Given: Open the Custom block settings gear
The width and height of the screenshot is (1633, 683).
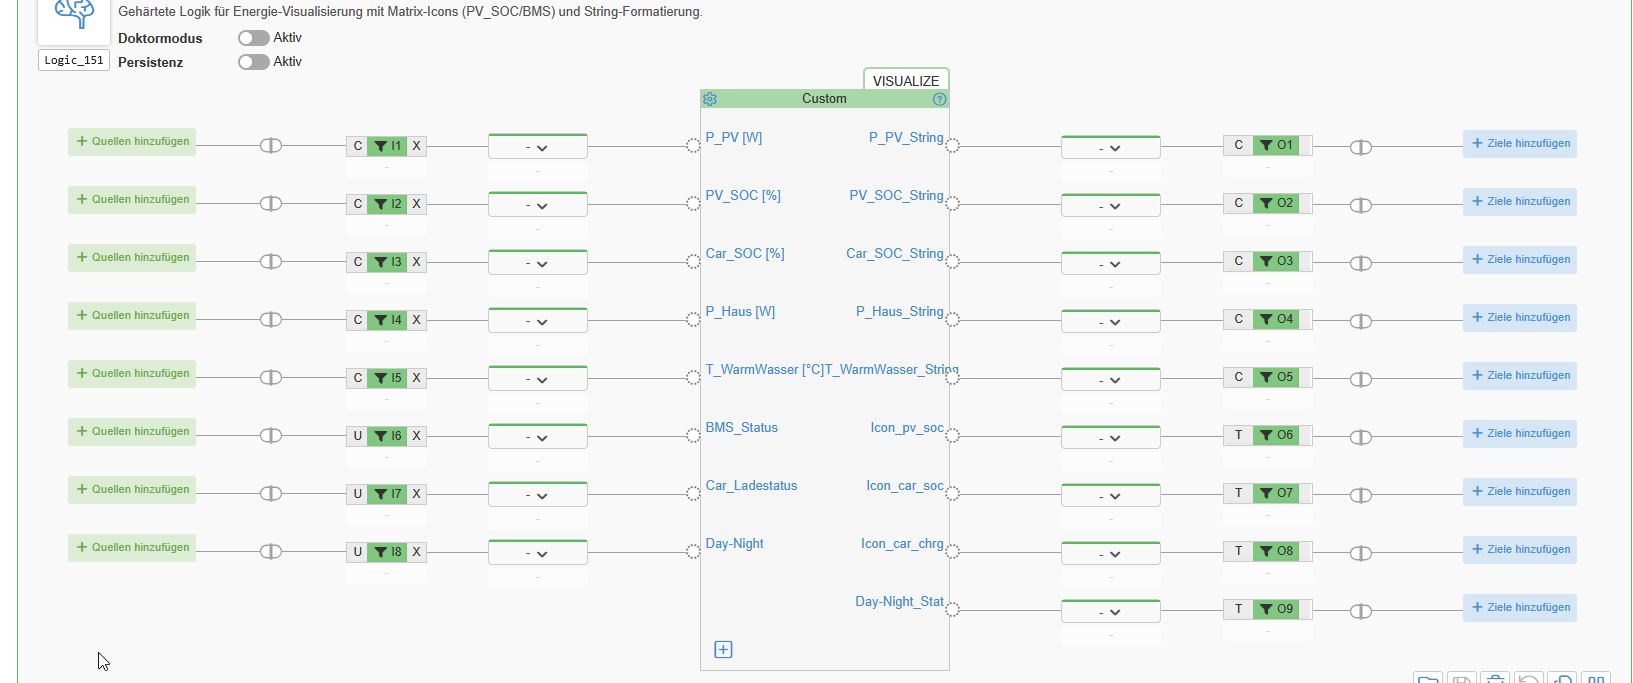Looking at the screenshot, I should pos(710,99).
